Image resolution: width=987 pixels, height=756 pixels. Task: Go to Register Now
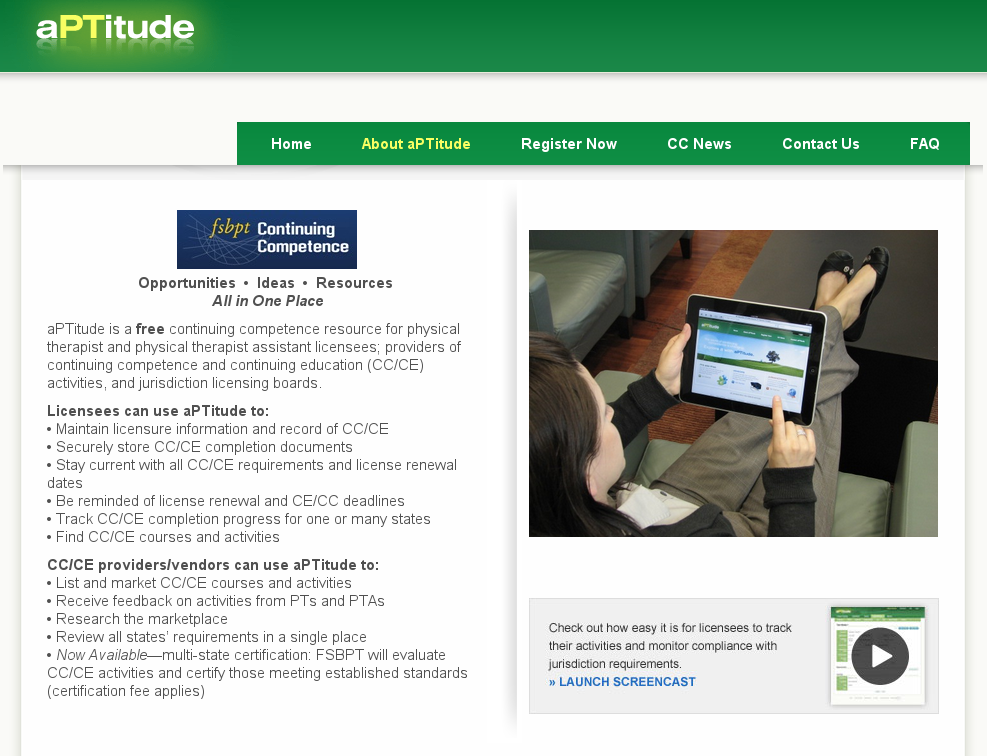pyautogui.click(x=569, y=144)
